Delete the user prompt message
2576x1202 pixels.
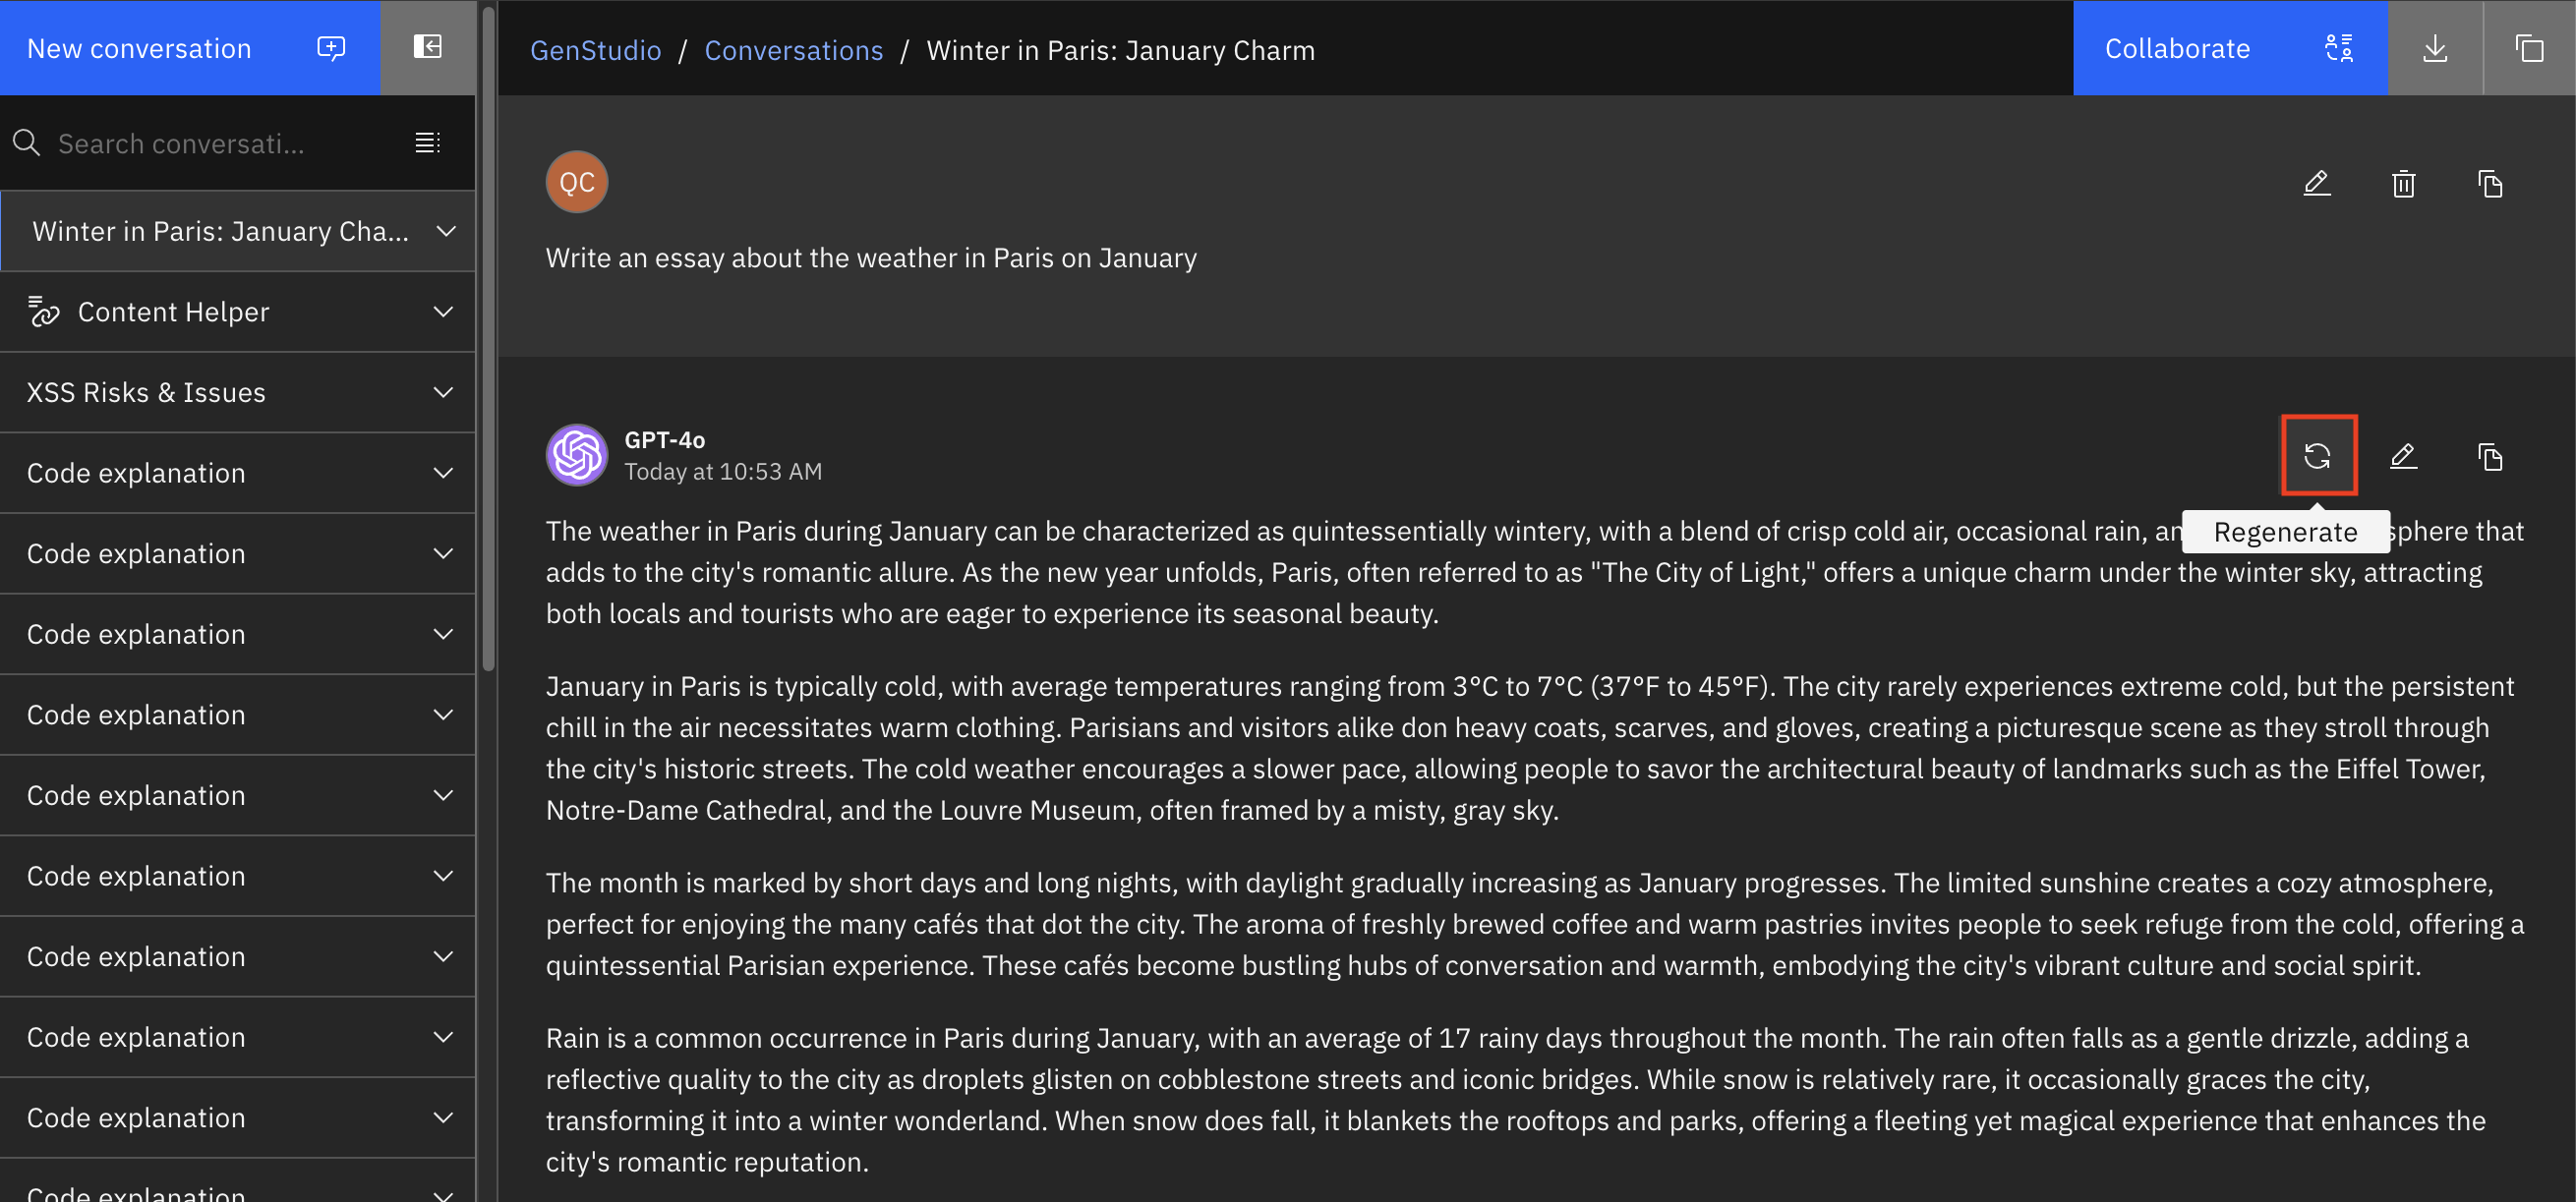coord(2403,183)
